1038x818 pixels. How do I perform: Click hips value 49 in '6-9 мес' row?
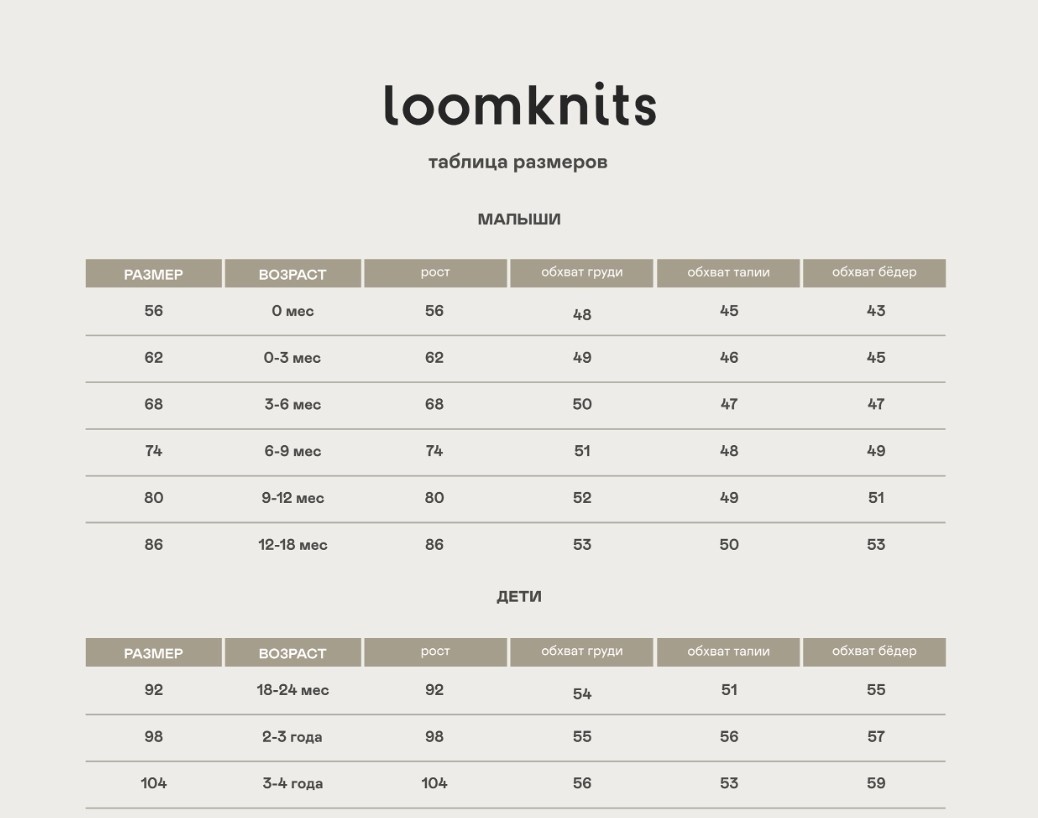pos(876,451)
